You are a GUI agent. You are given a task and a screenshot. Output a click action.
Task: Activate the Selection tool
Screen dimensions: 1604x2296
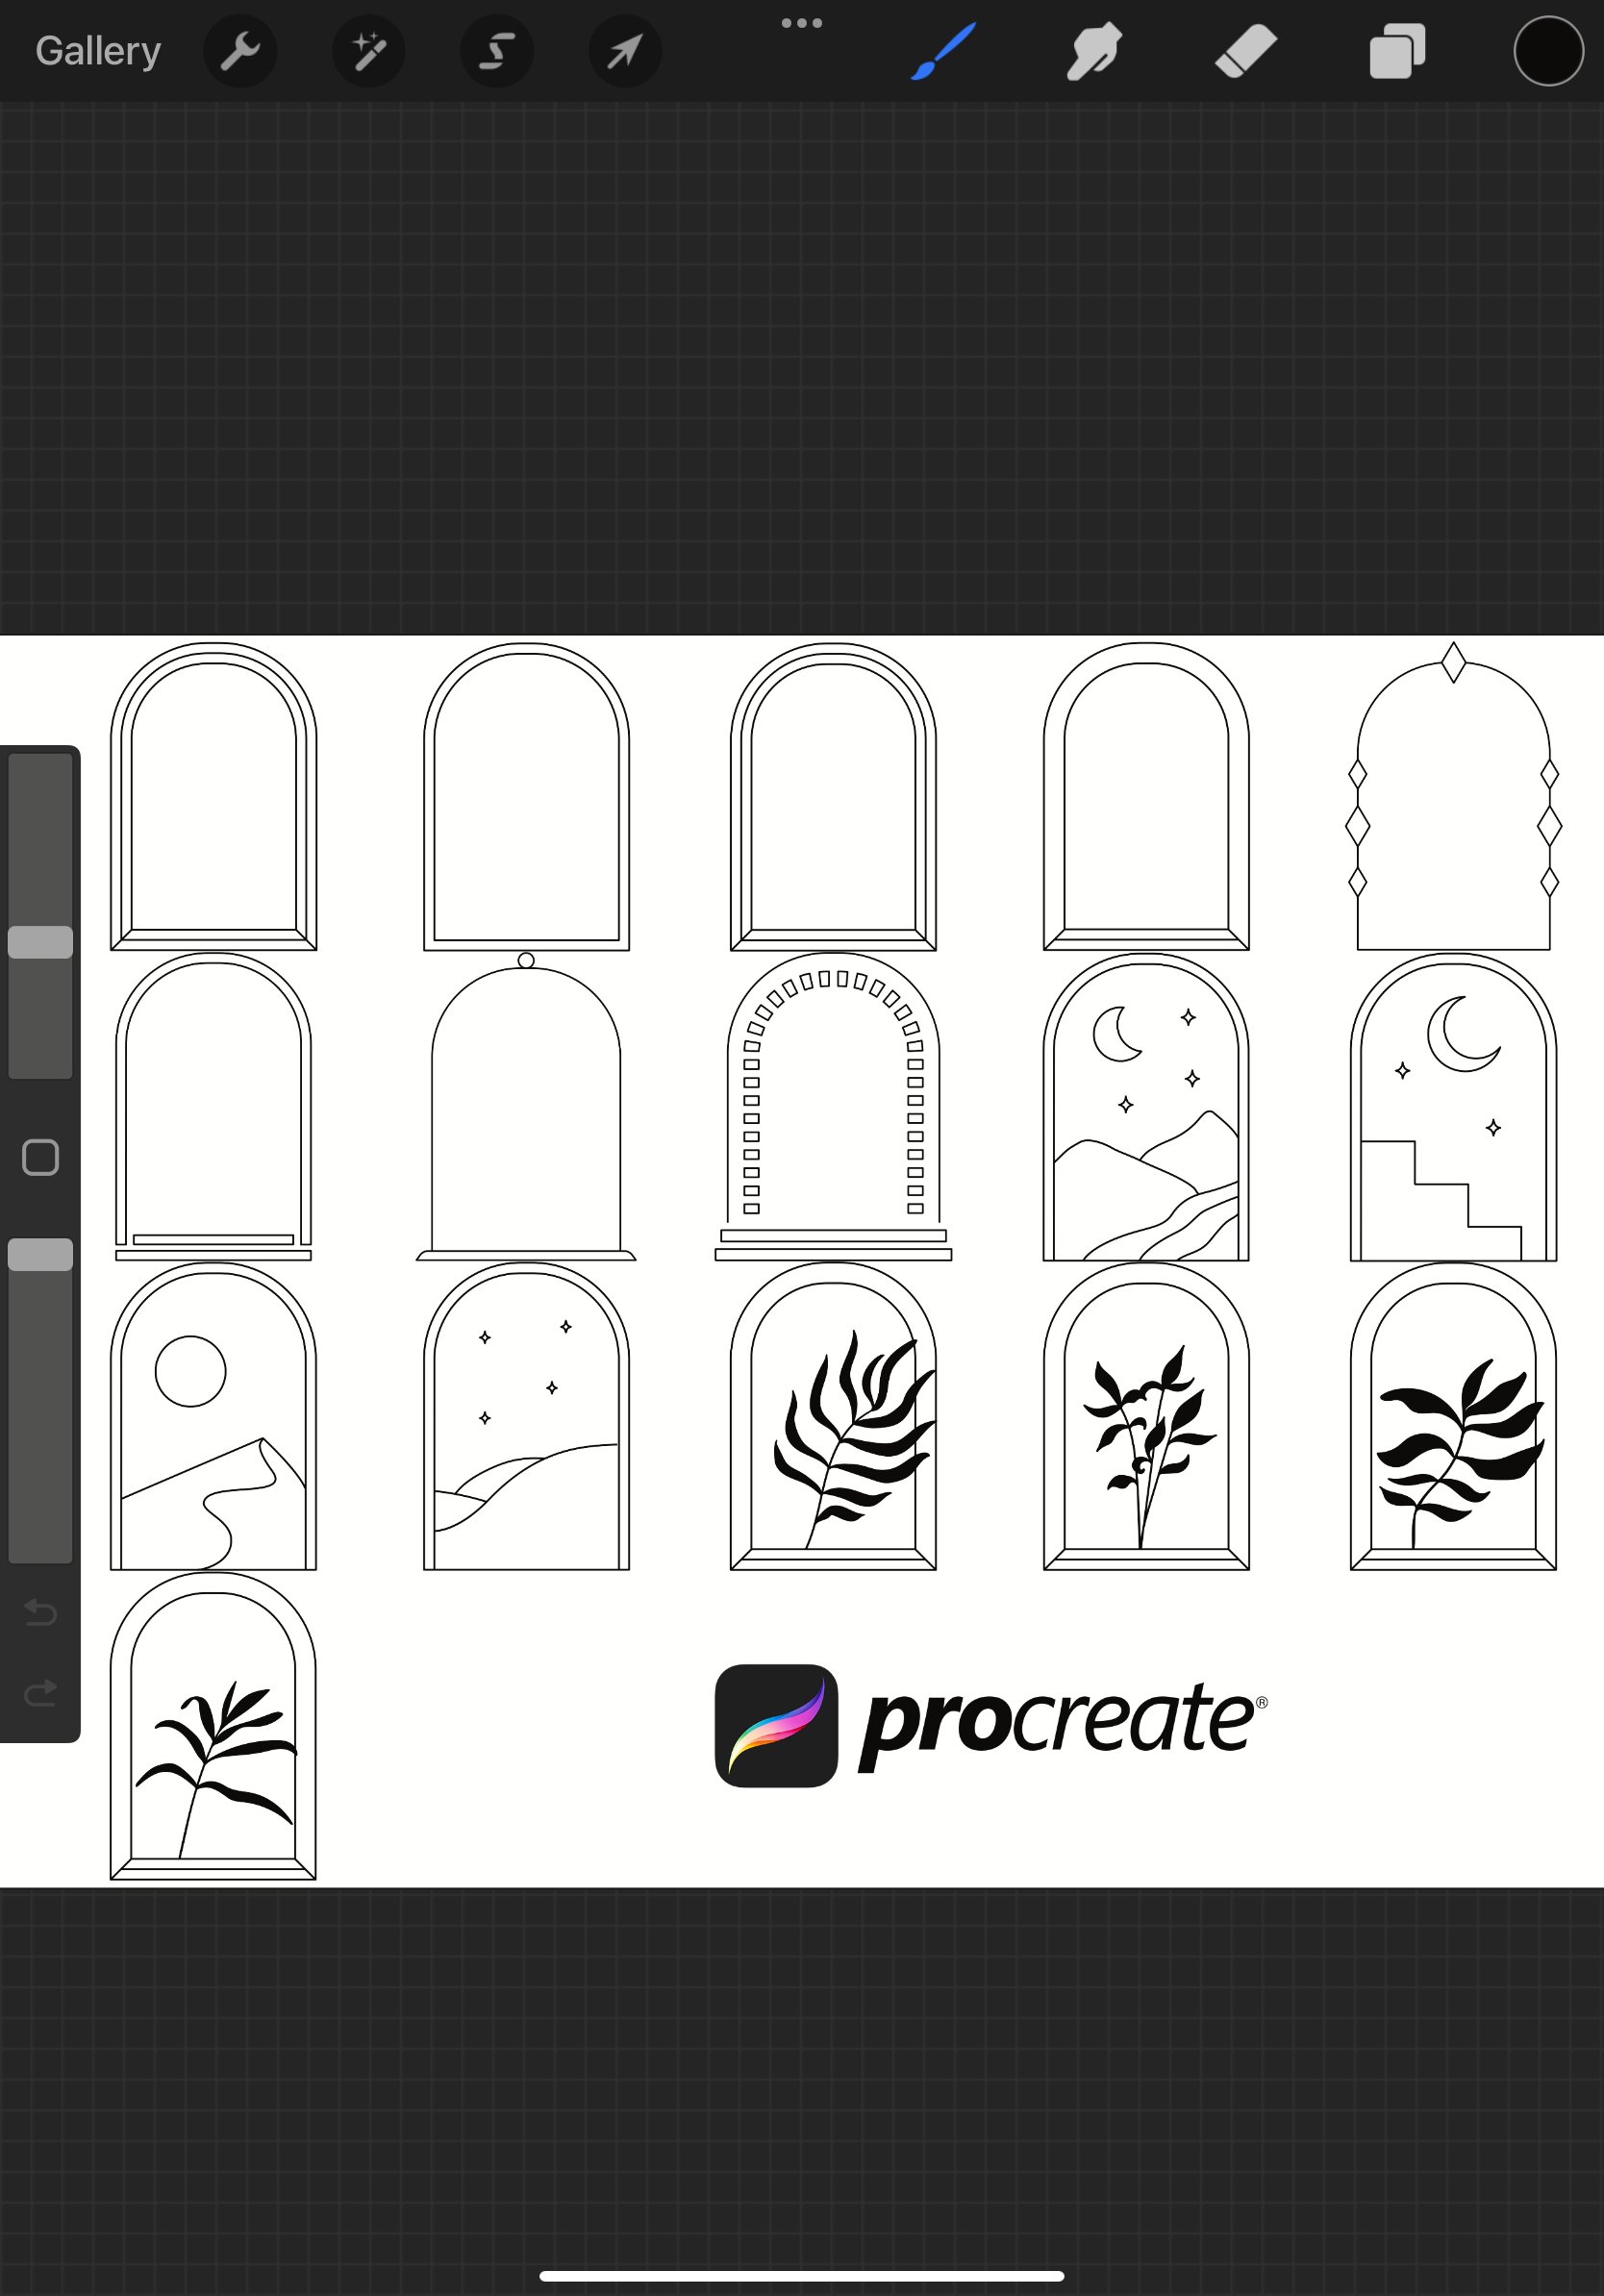[x=496, y=51]
